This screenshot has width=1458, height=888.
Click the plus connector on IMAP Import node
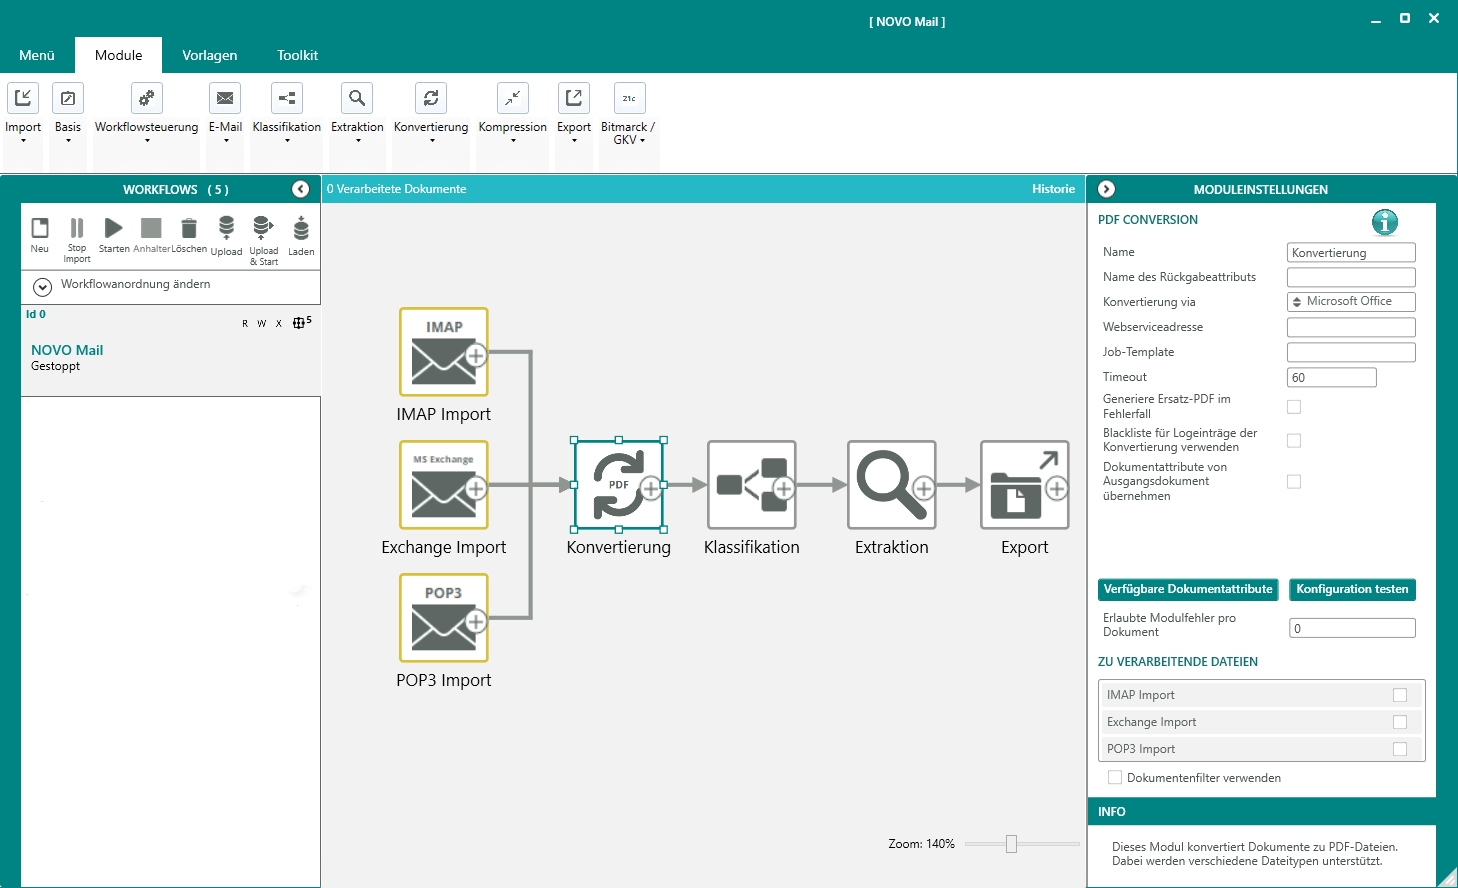[x=476, y=356]
